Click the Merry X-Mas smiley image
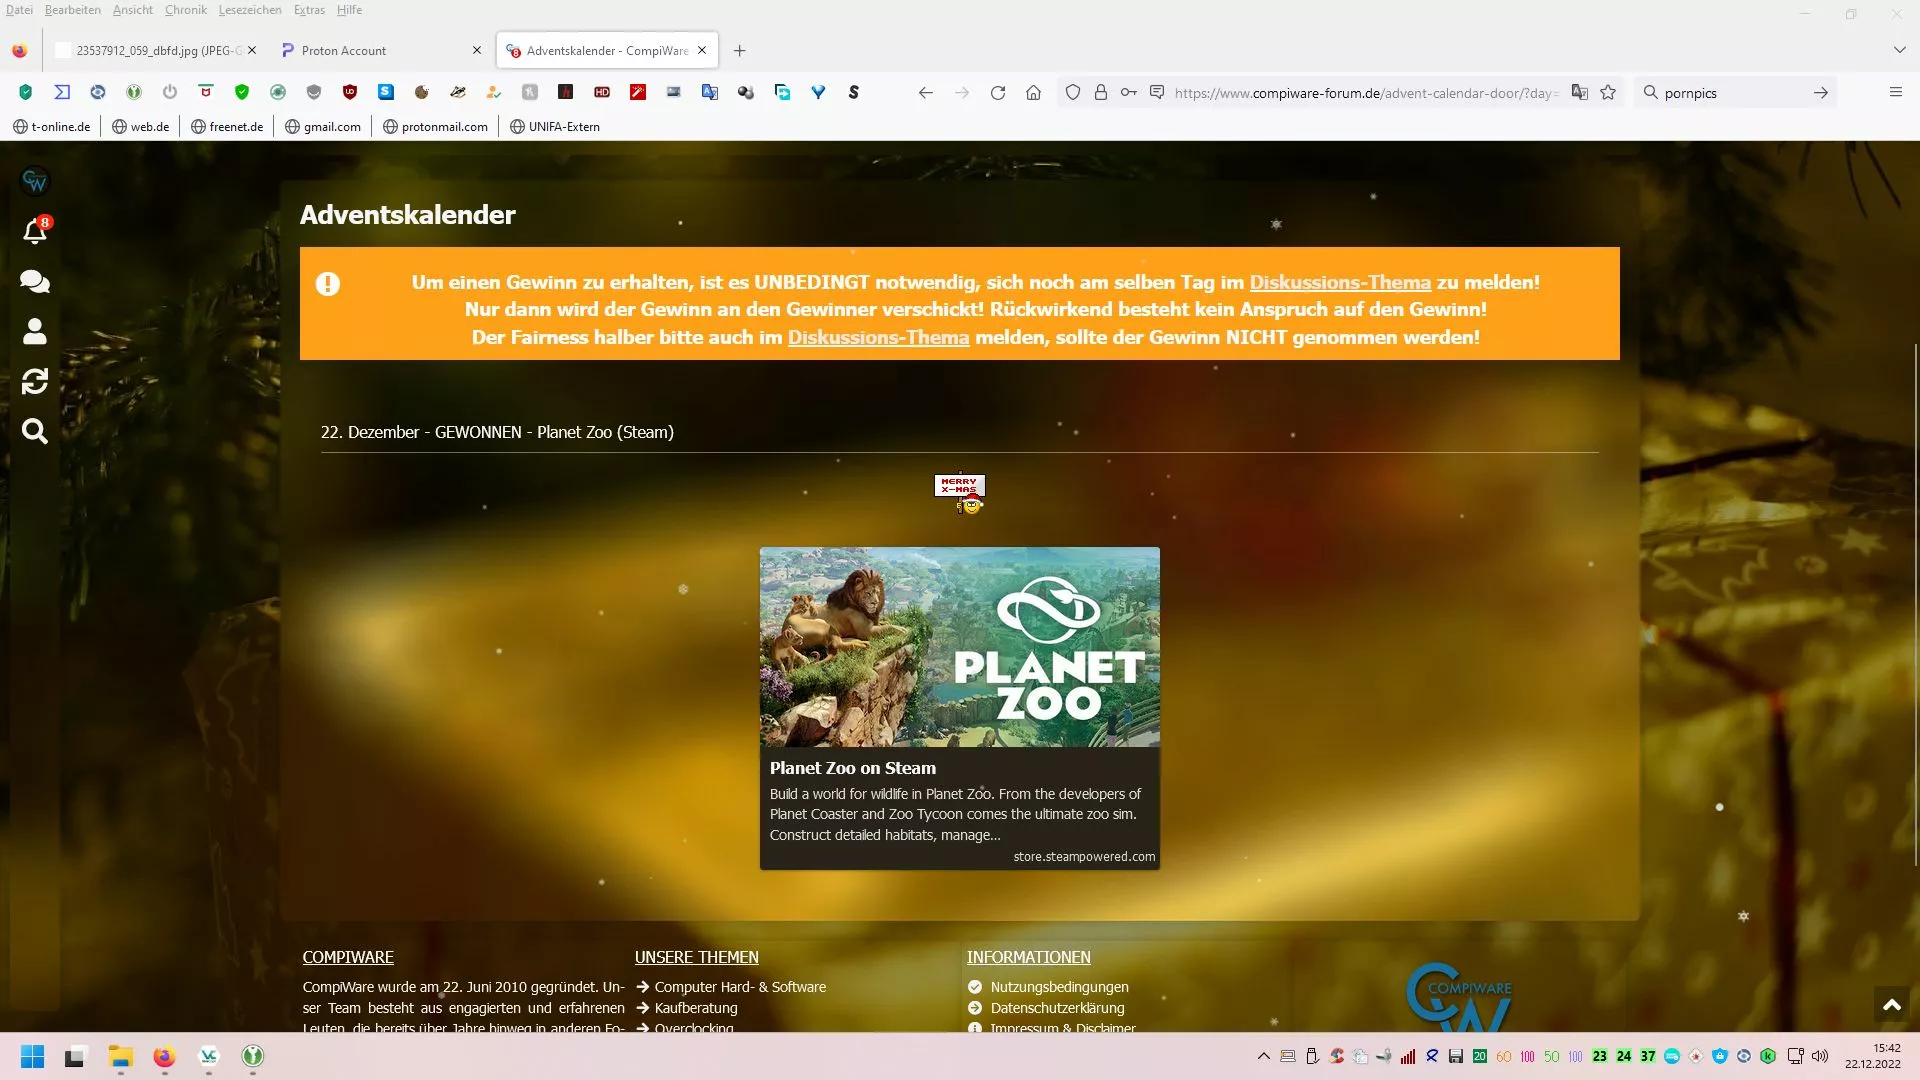This screenshot has width=1920, height=1080. click(x=960, y=494)
